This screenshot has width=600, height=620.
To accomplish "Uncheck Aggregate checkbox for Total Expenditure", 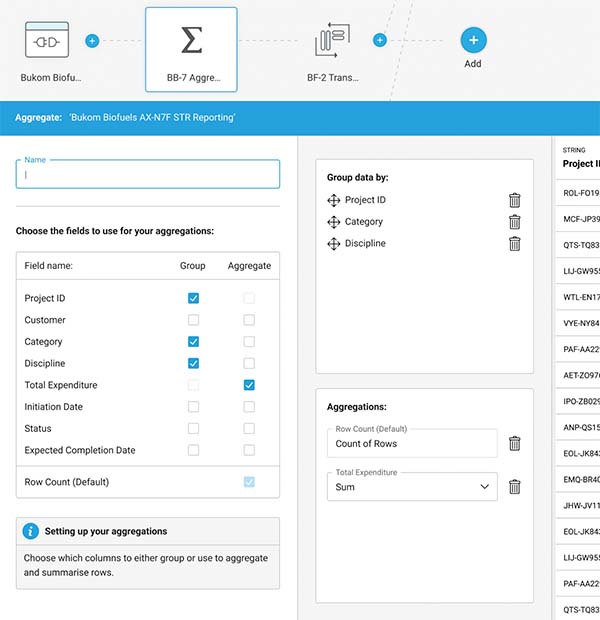I will pyautogui.click(x=249, y=385).
